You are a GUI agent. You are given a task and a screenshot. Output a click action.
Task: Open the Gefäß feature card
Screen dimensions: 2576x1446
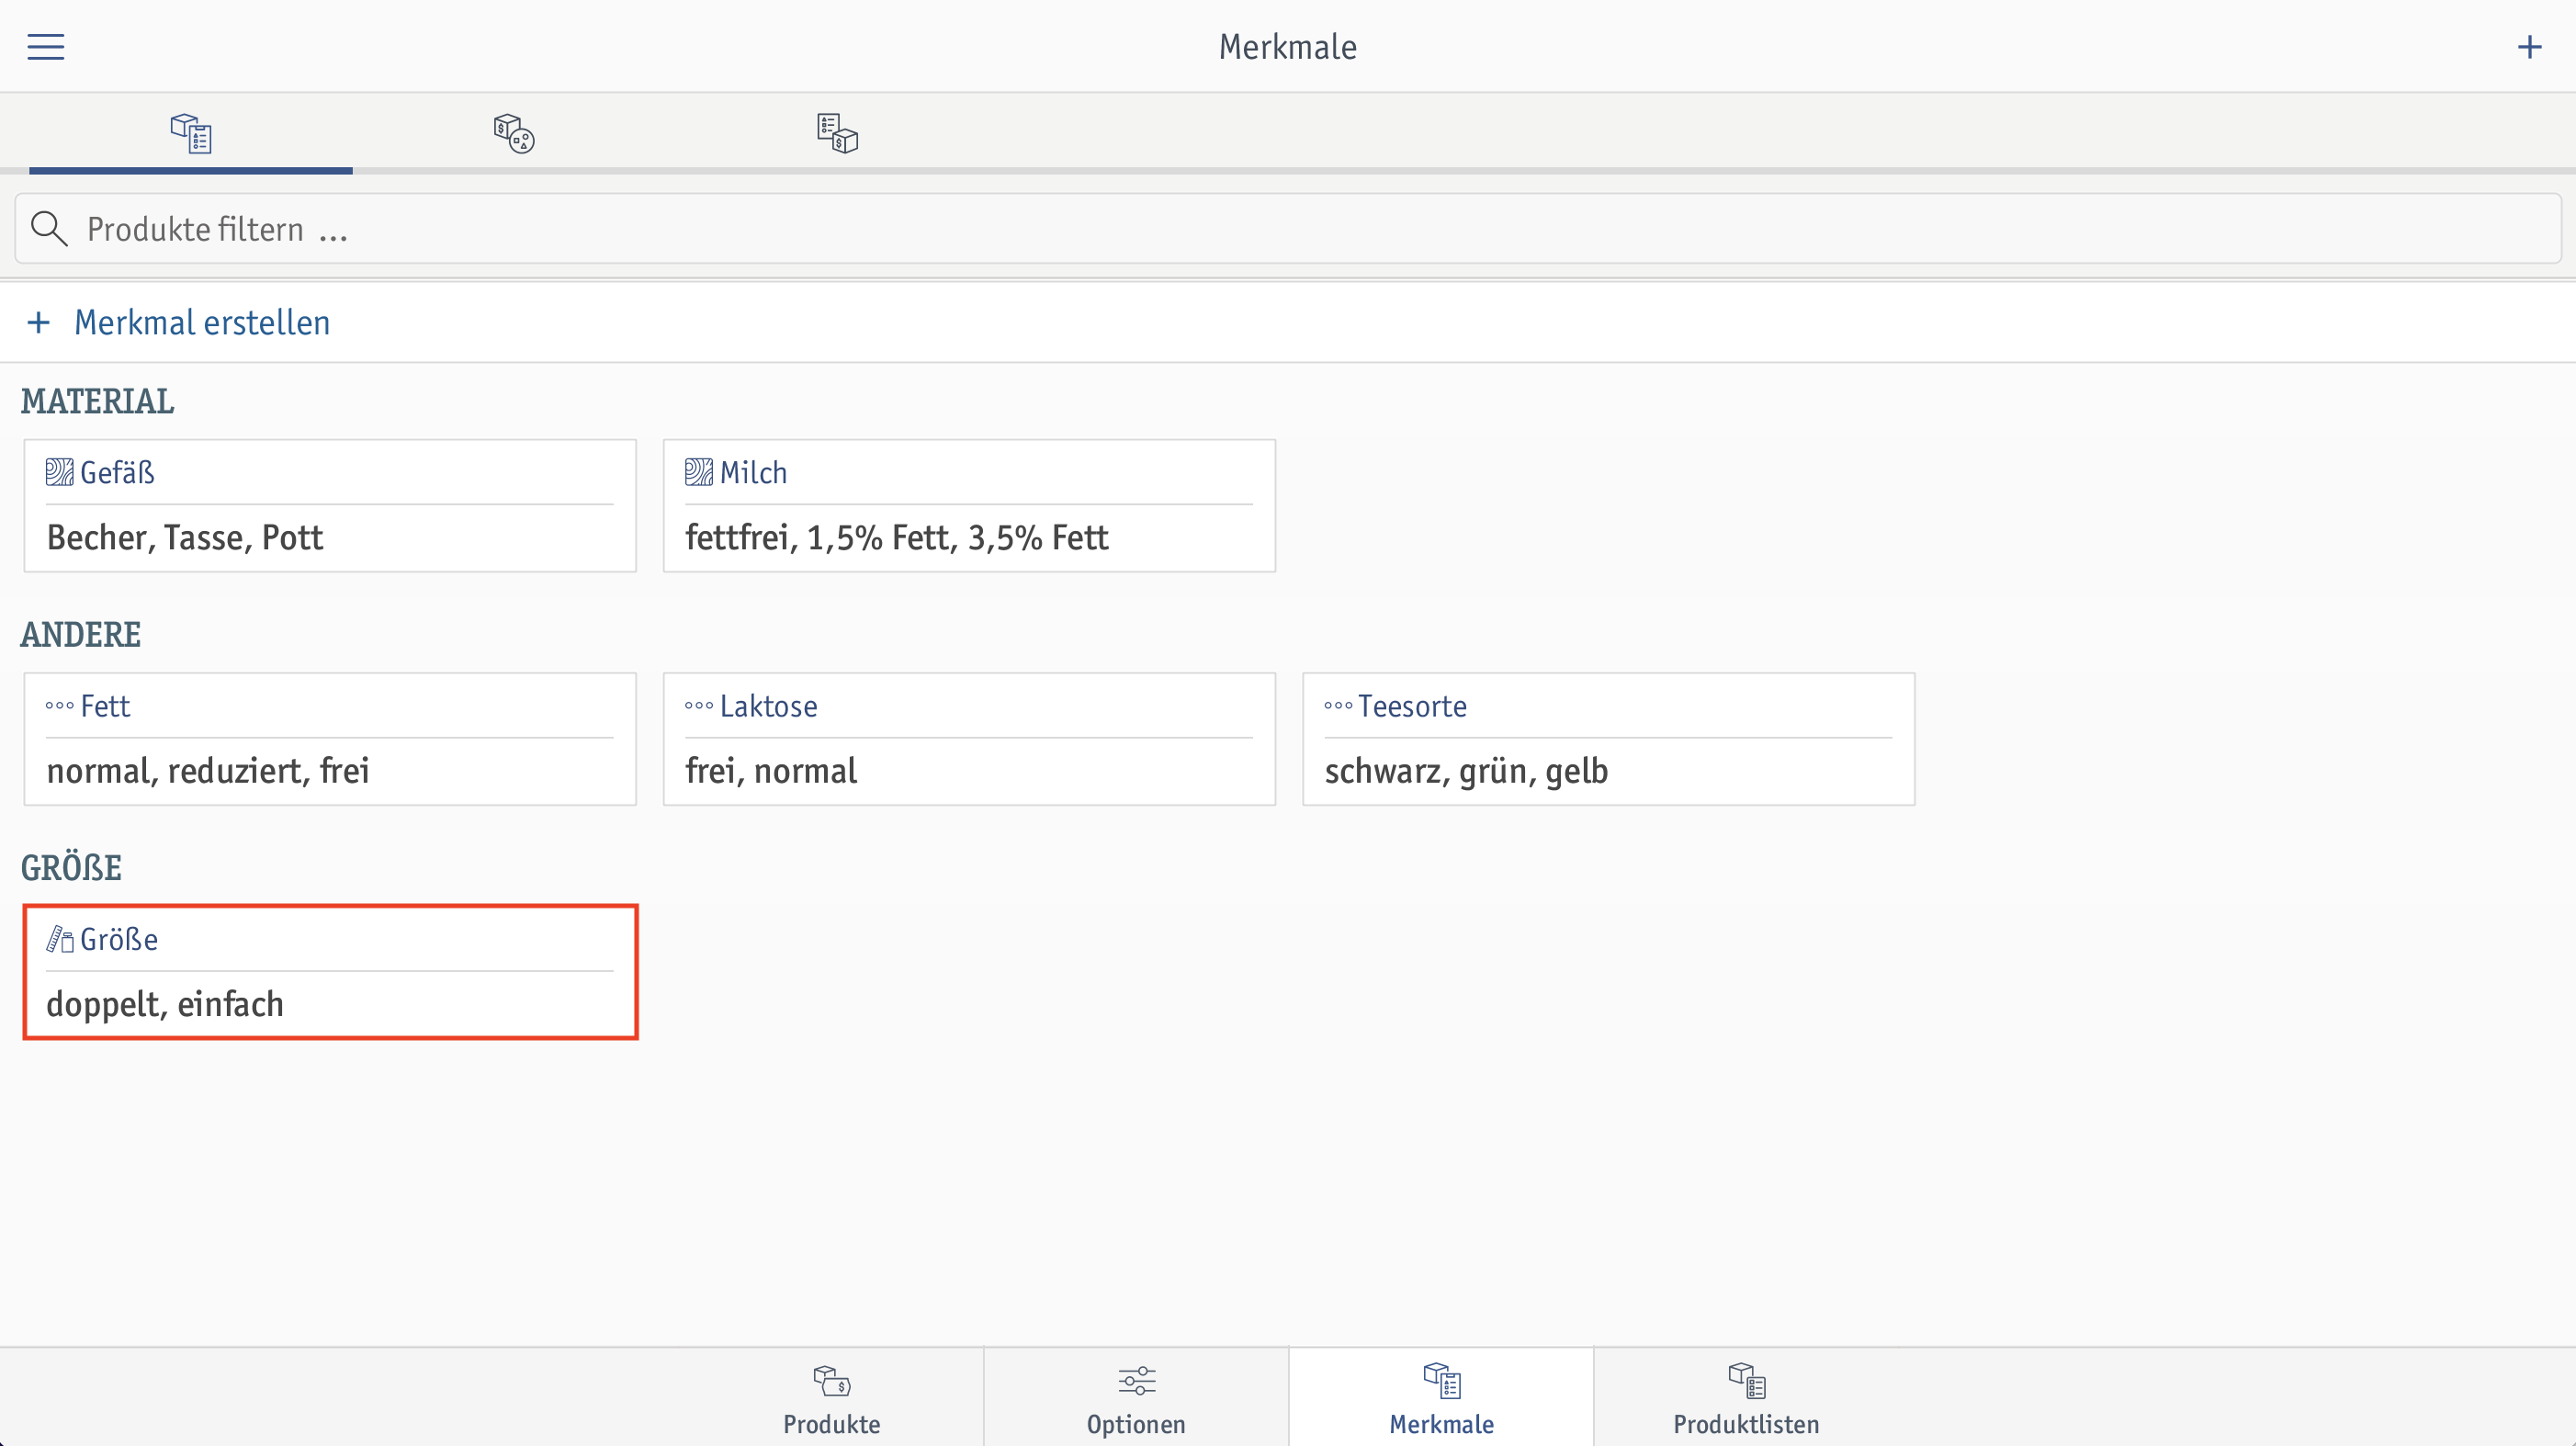[330, 506]
